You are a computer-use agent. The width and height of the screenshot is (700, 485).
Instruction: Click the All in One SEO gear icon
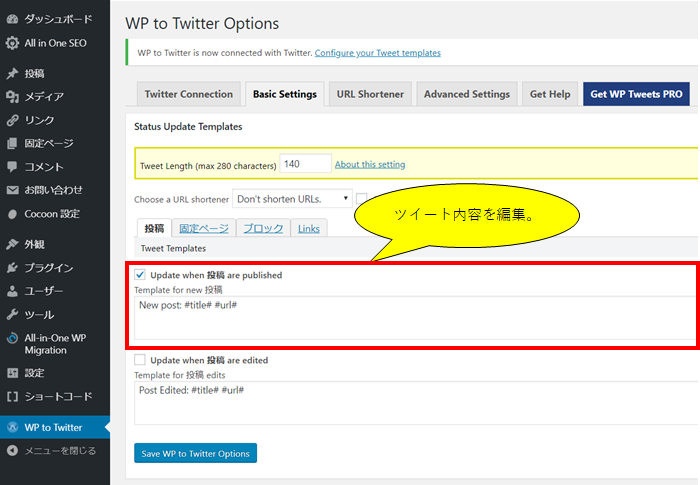tap(12, 43)
